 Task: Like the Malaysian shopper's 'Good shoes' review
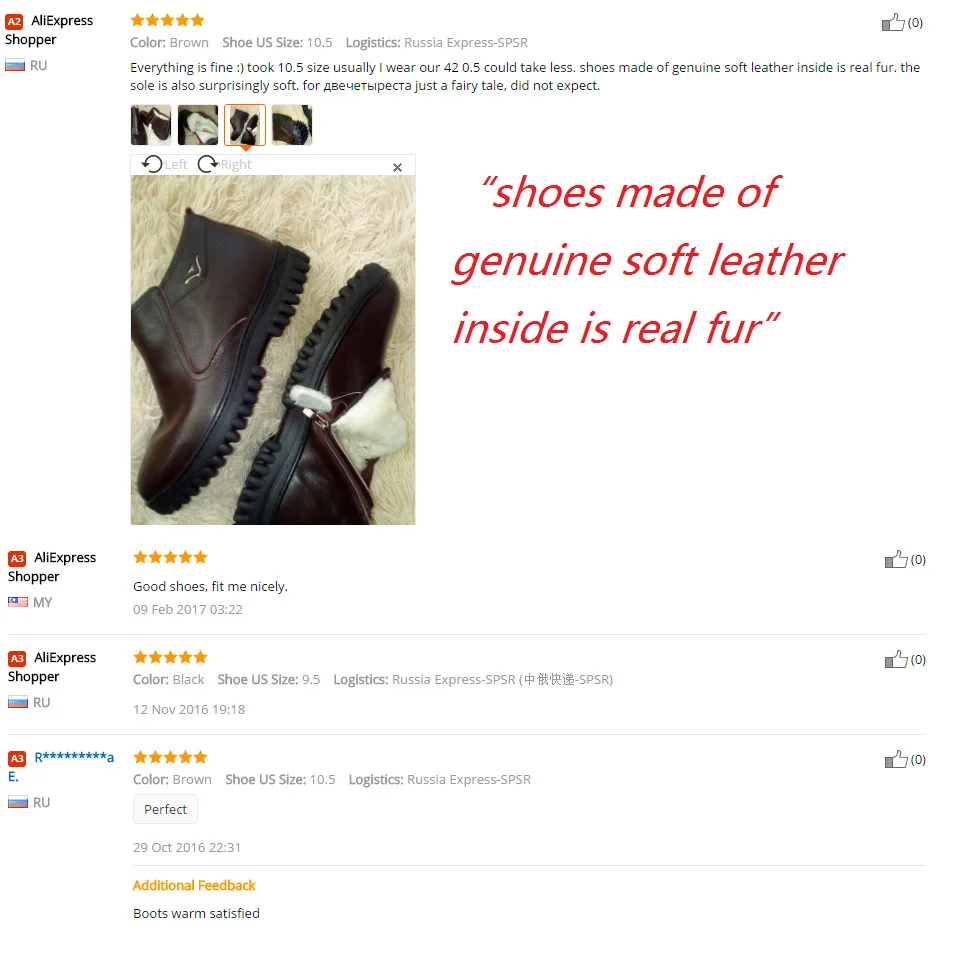point(896,559)
